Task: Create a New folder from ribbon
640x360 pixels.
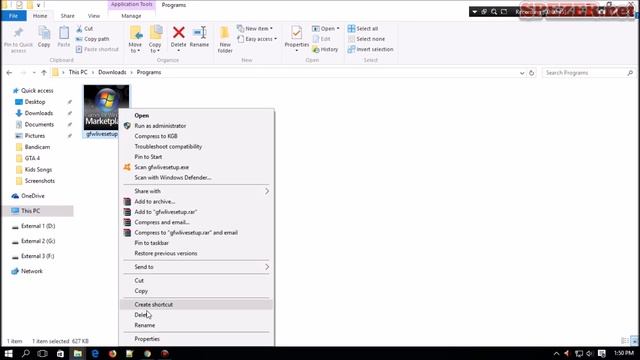Action: tap(225, 40)
